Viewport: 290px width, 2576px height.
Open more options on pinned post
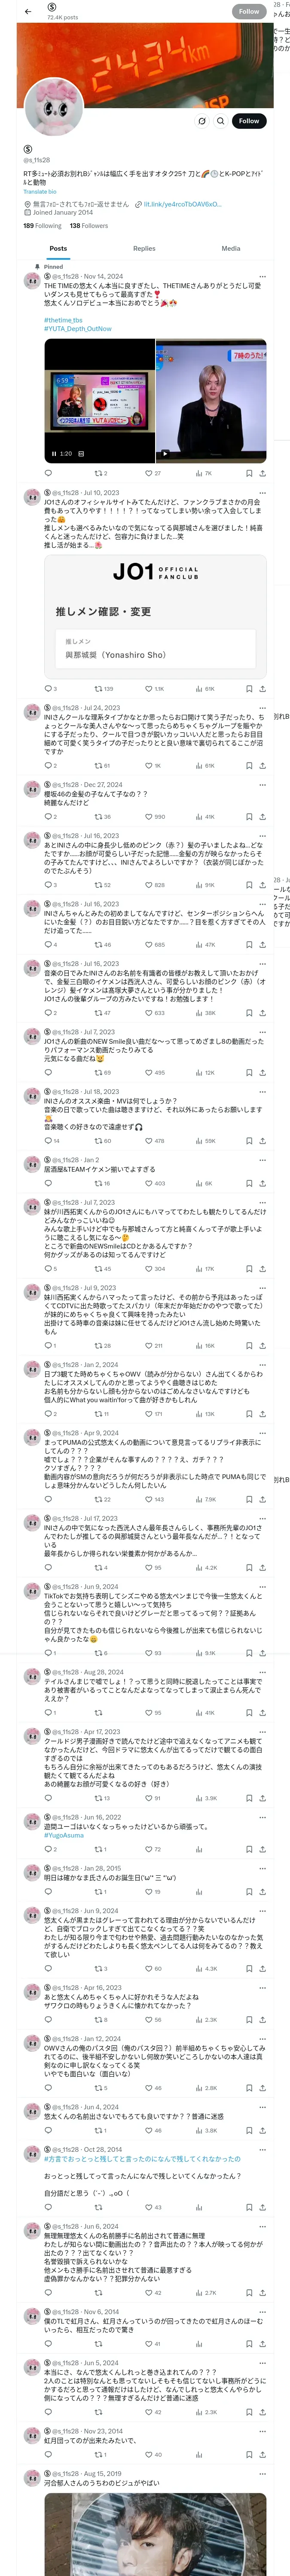click(262, 276)
